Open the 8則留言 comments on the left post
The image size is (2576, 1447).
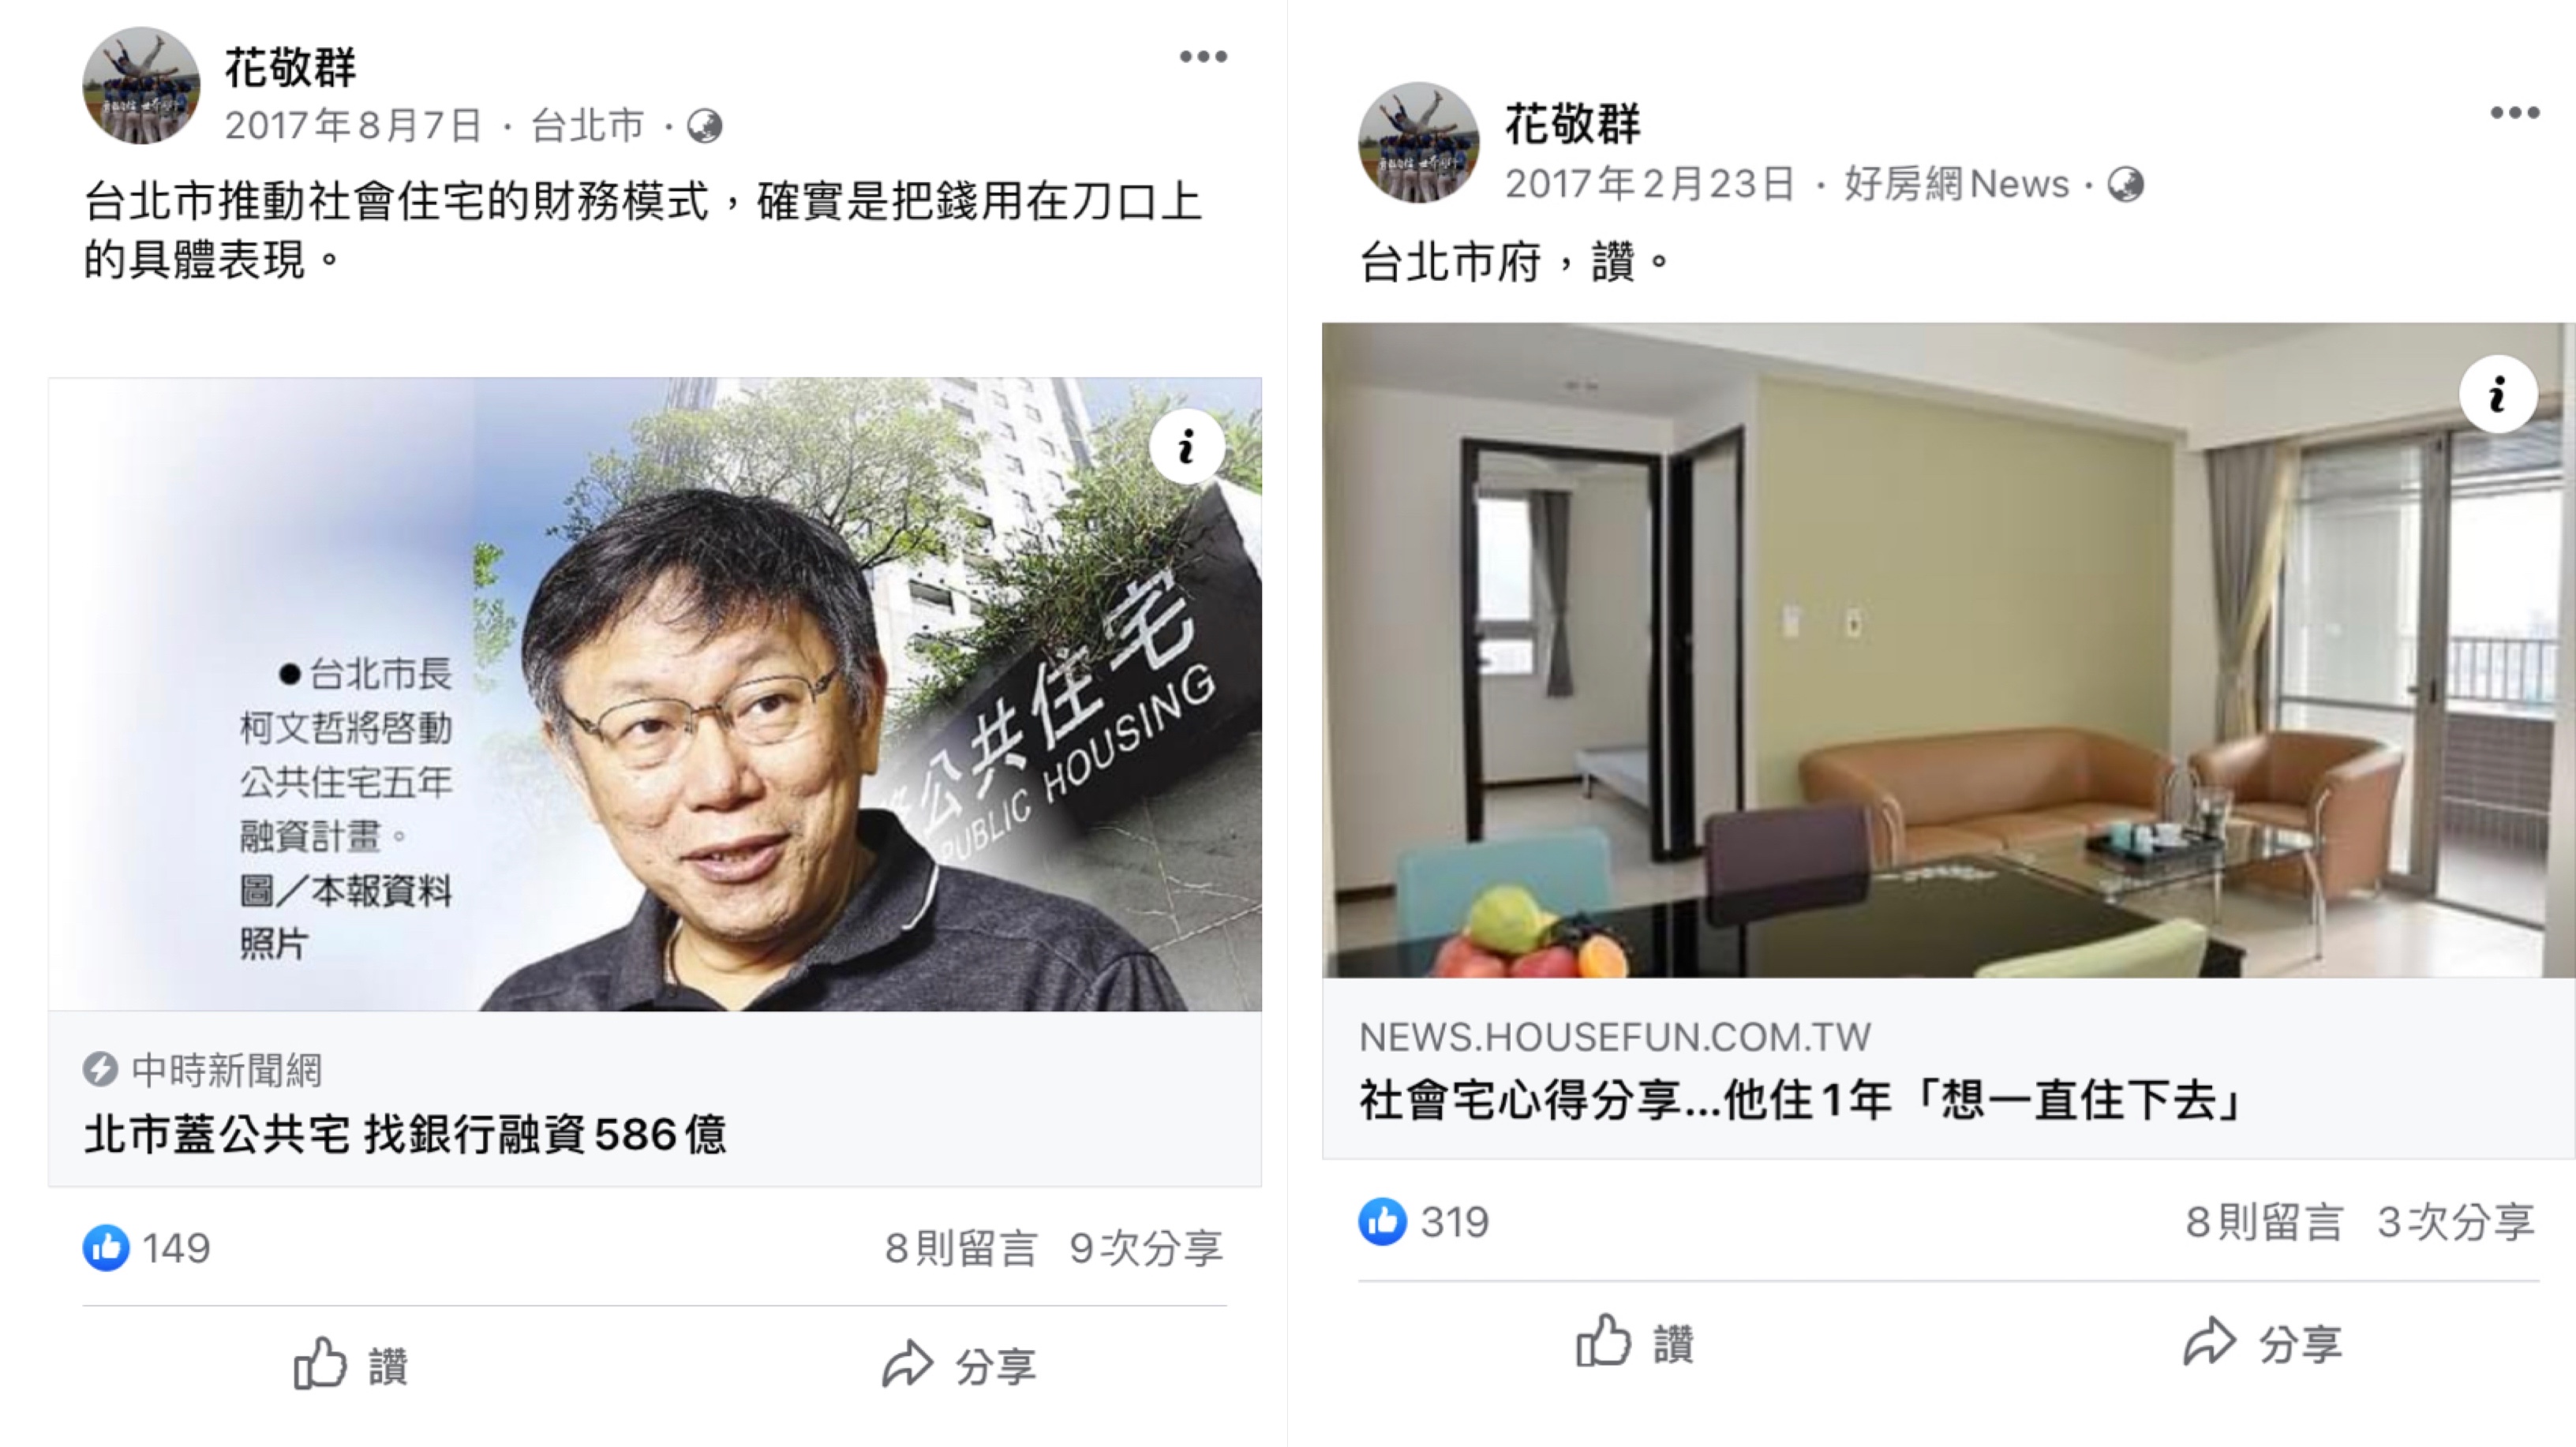pos(961,1248)
